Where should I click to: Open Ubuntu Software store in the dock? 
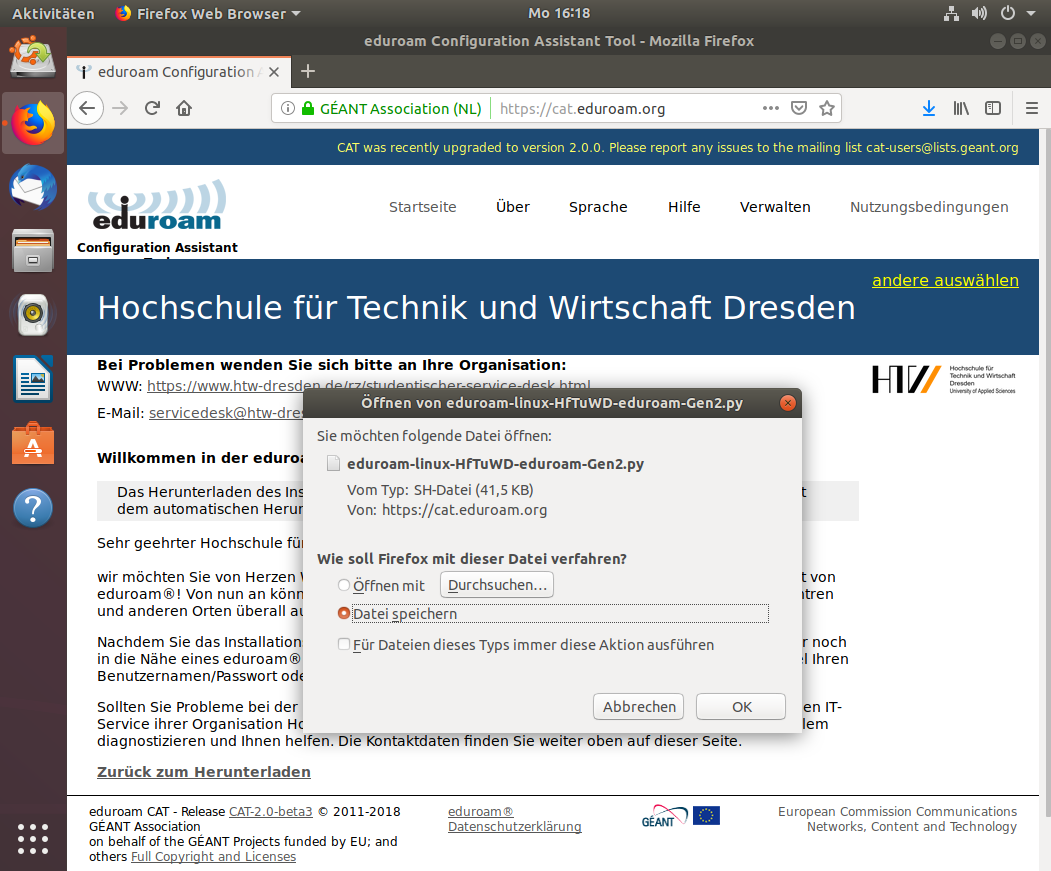pos(33,443)
